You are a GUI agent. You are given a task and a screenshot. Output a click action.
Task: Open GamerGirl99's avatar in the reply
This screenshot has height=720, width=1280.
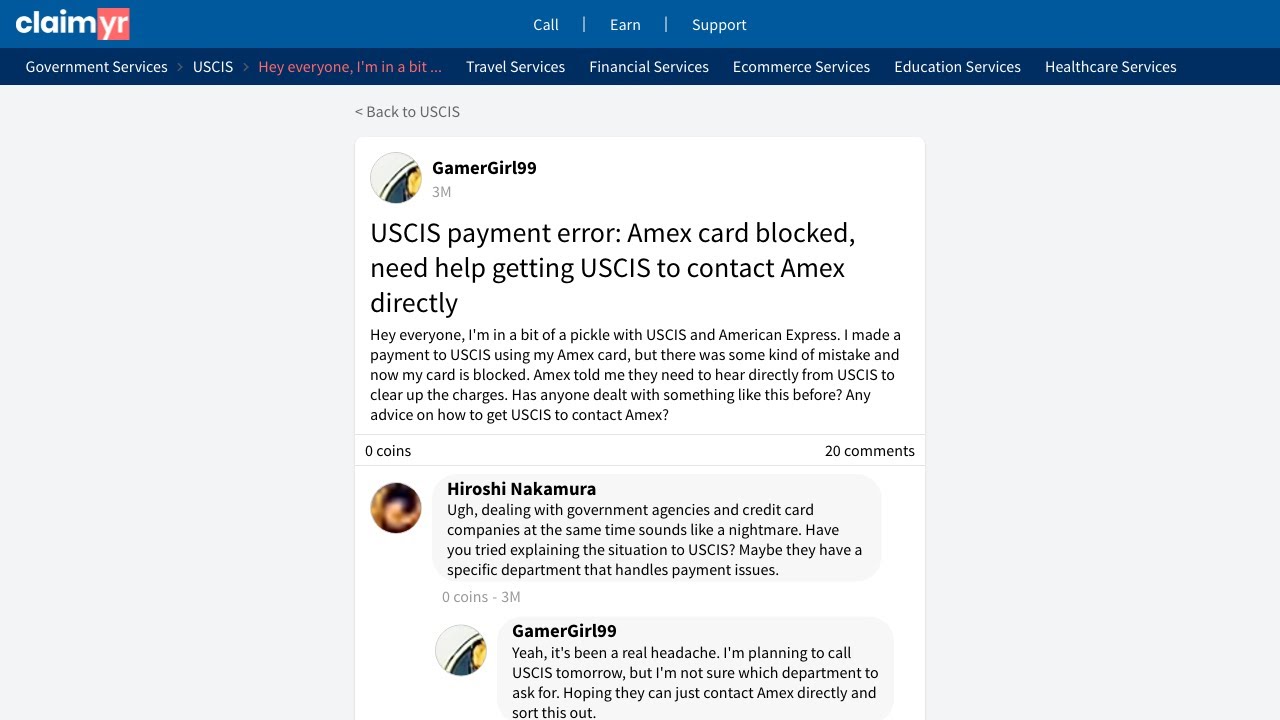(461, 650)
